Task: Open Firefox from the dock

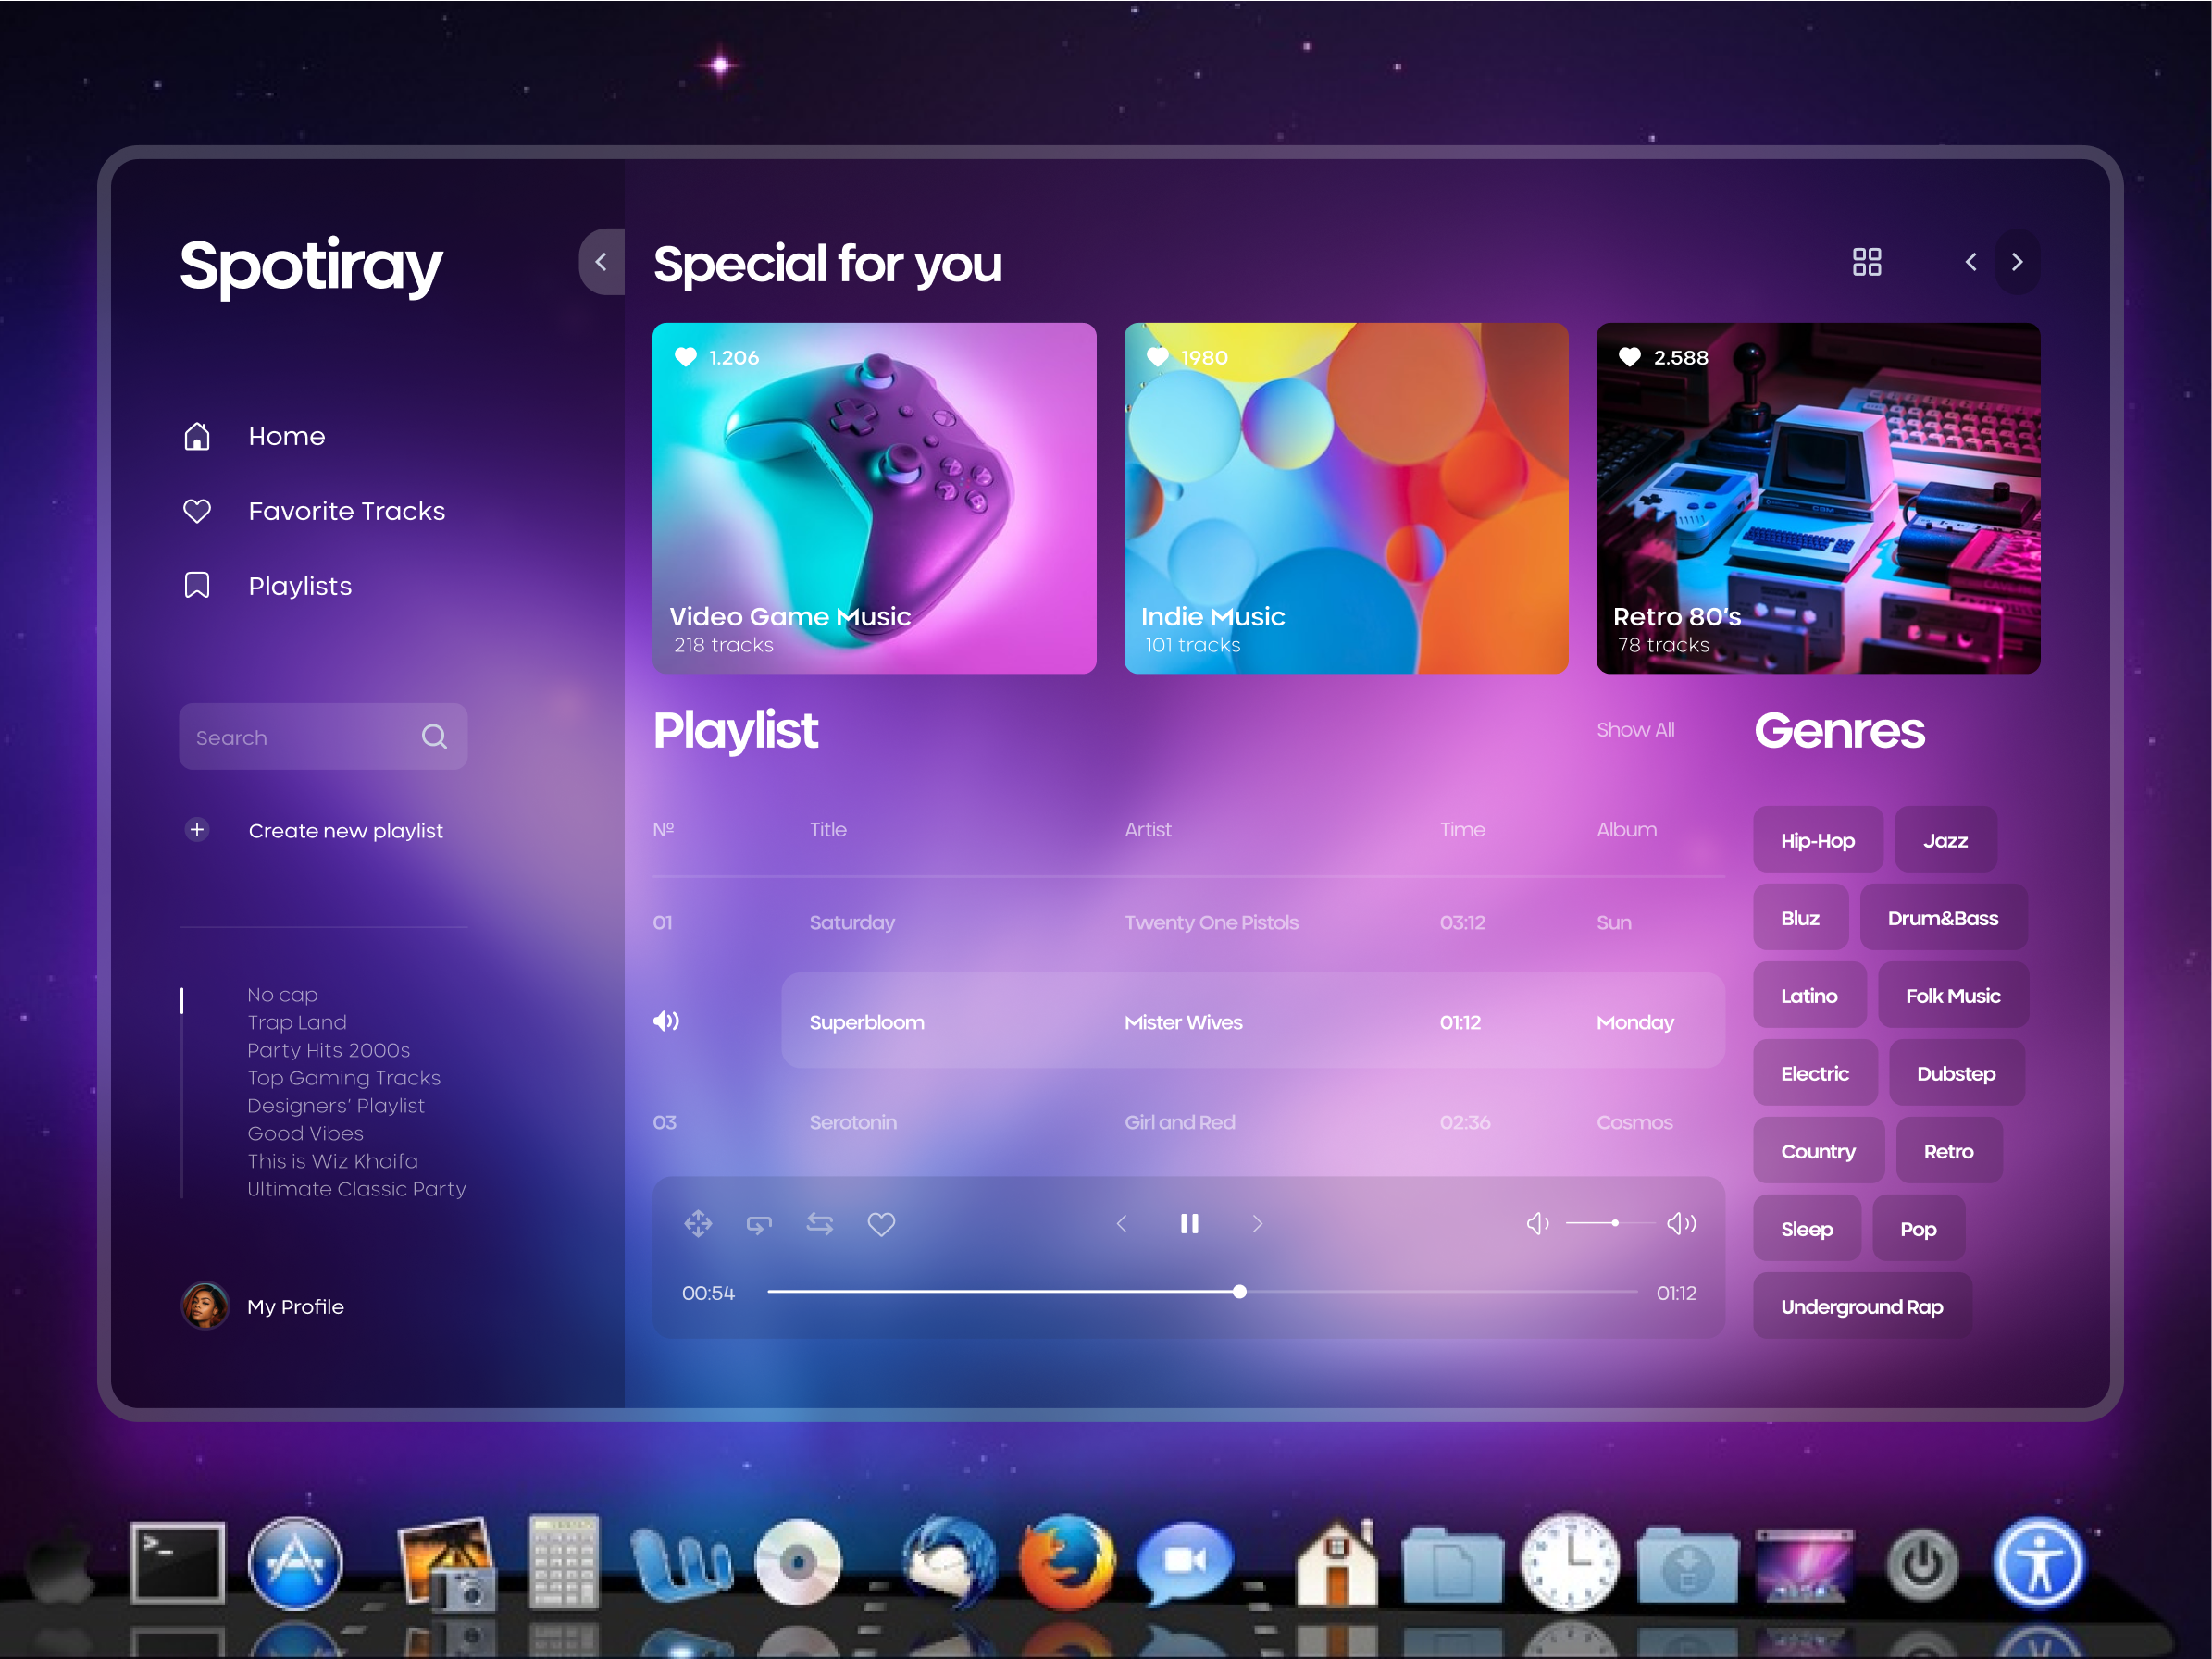Action: coord(1066,1561)
